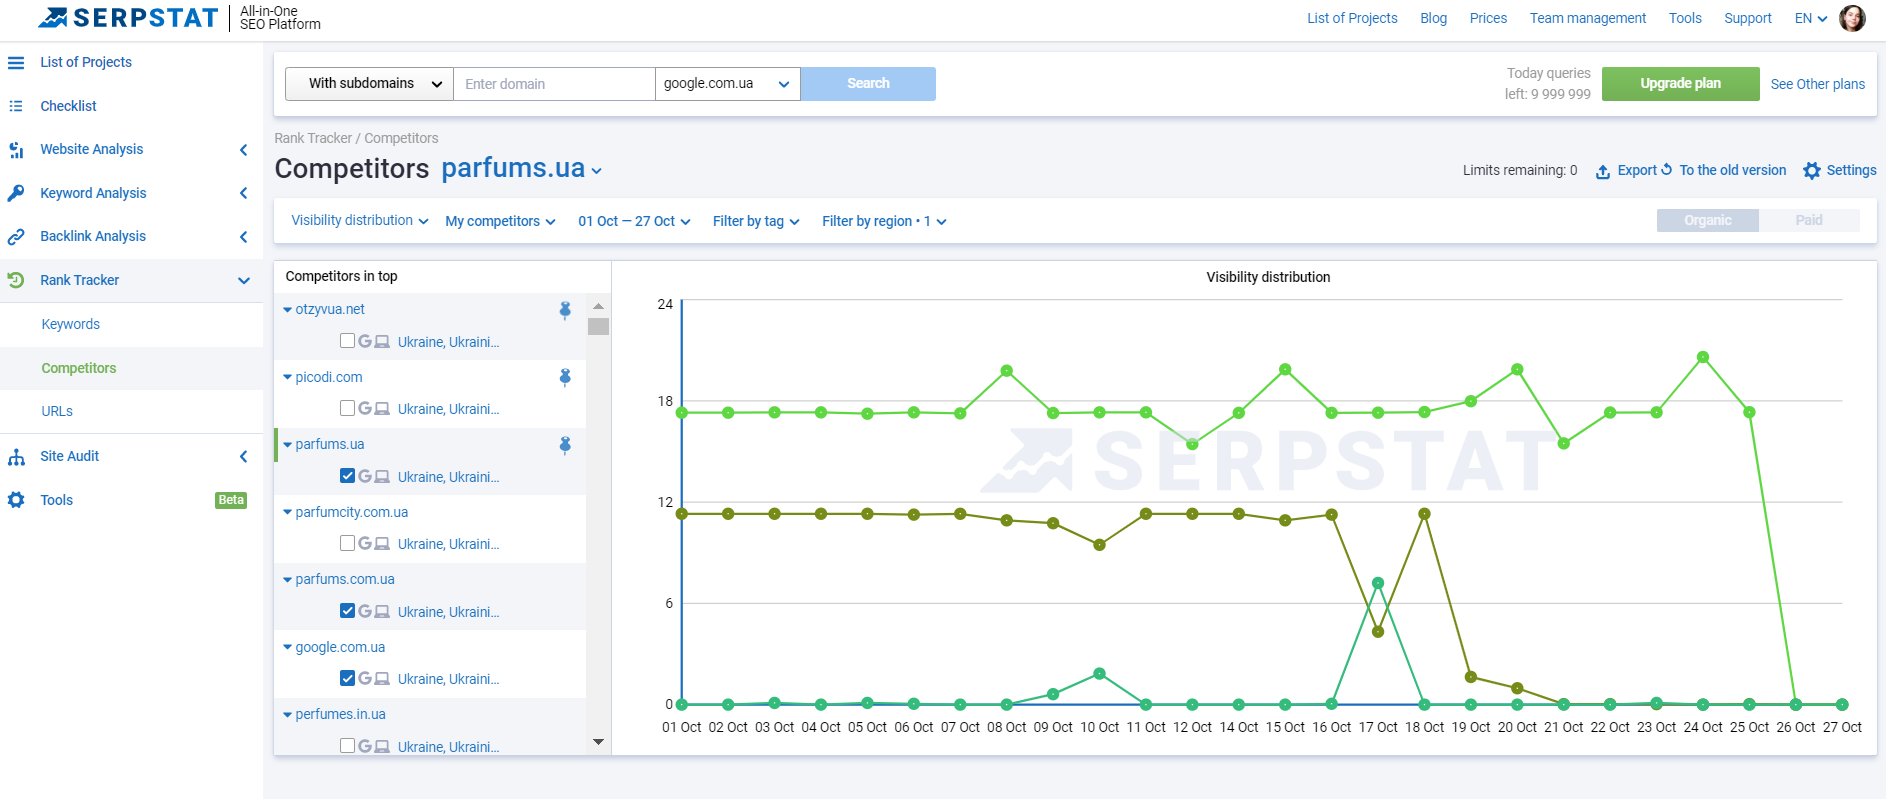Click the 10 Oct olive dip point
The image size is (1886, 799).
[1099, 545]
